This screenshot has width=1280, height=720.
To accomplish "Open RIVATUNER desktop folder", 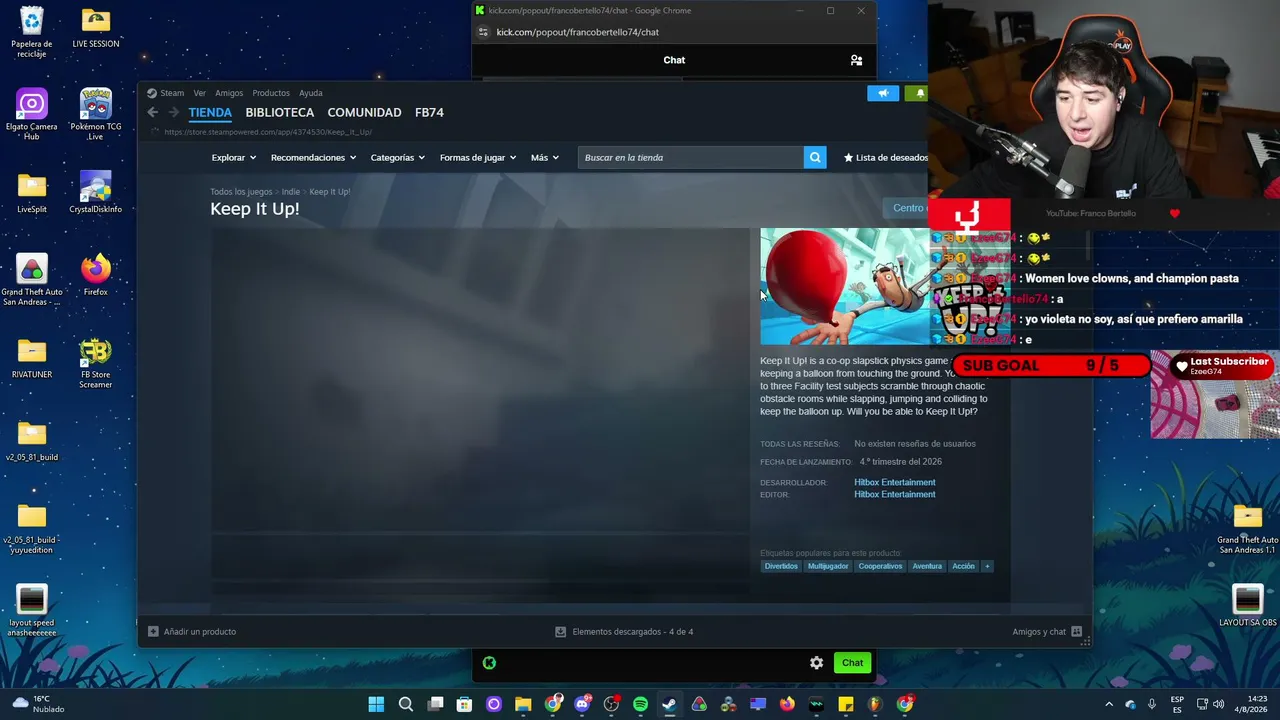I will coord(32,358).
